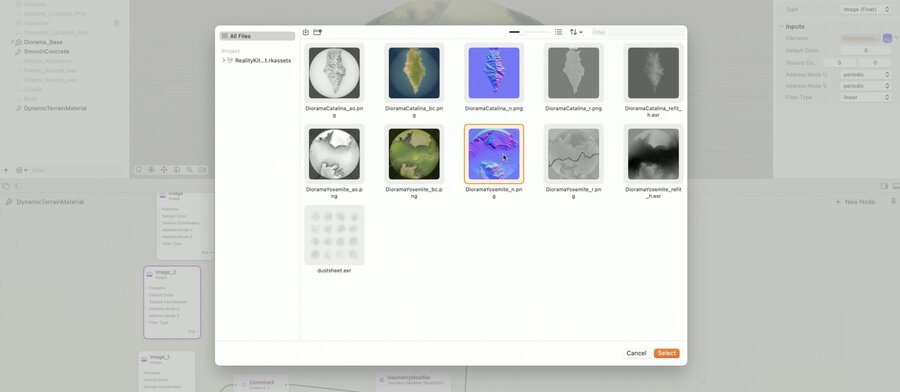
Task: Edit second Texture Coordinates value field
Action: click(875, 63)
